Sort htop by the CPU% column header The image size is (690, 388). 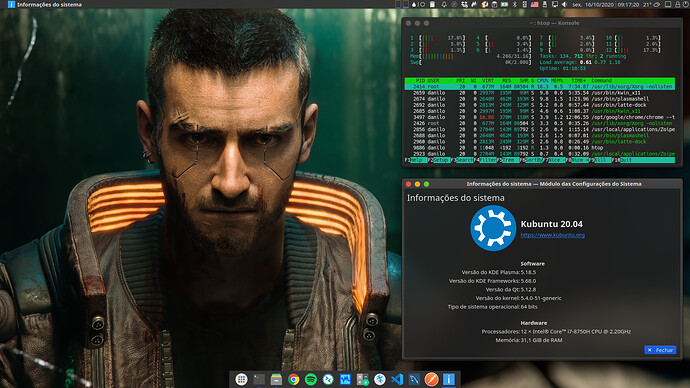click(542, 81)
